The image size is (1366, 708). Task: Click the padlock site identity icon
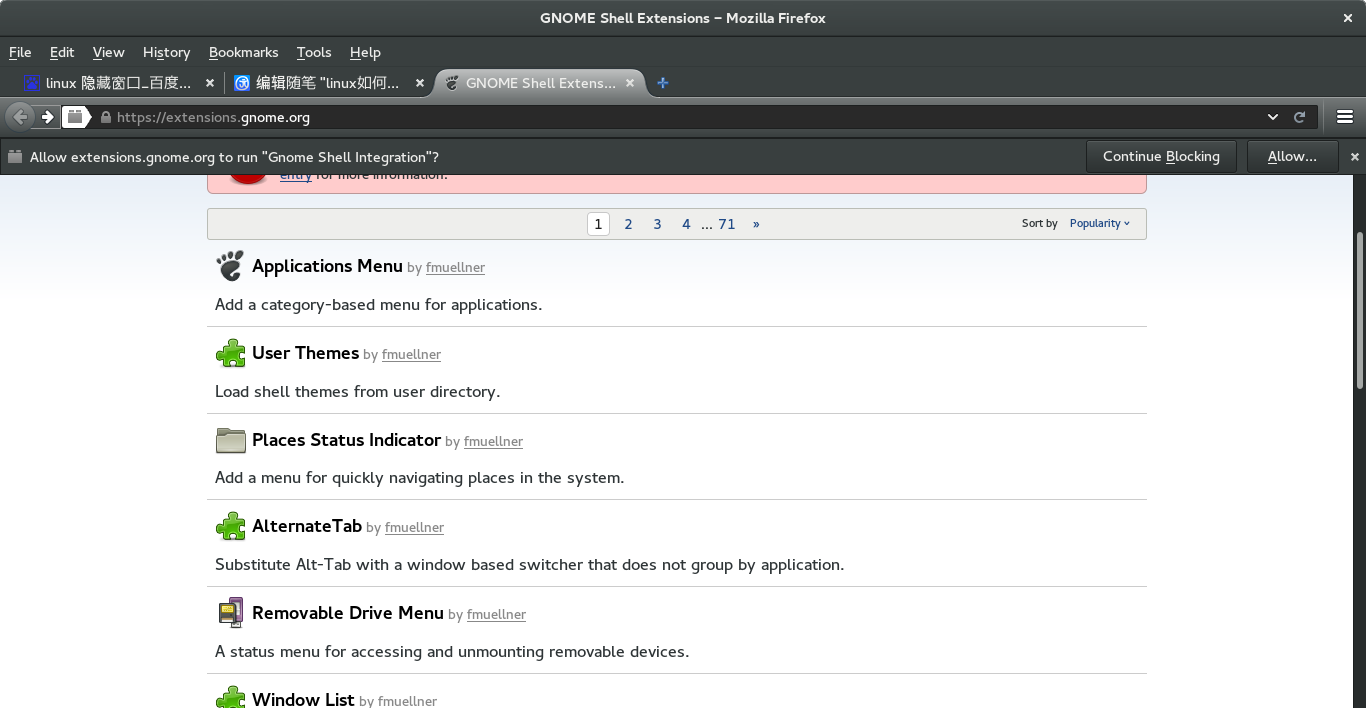[106, 117]
